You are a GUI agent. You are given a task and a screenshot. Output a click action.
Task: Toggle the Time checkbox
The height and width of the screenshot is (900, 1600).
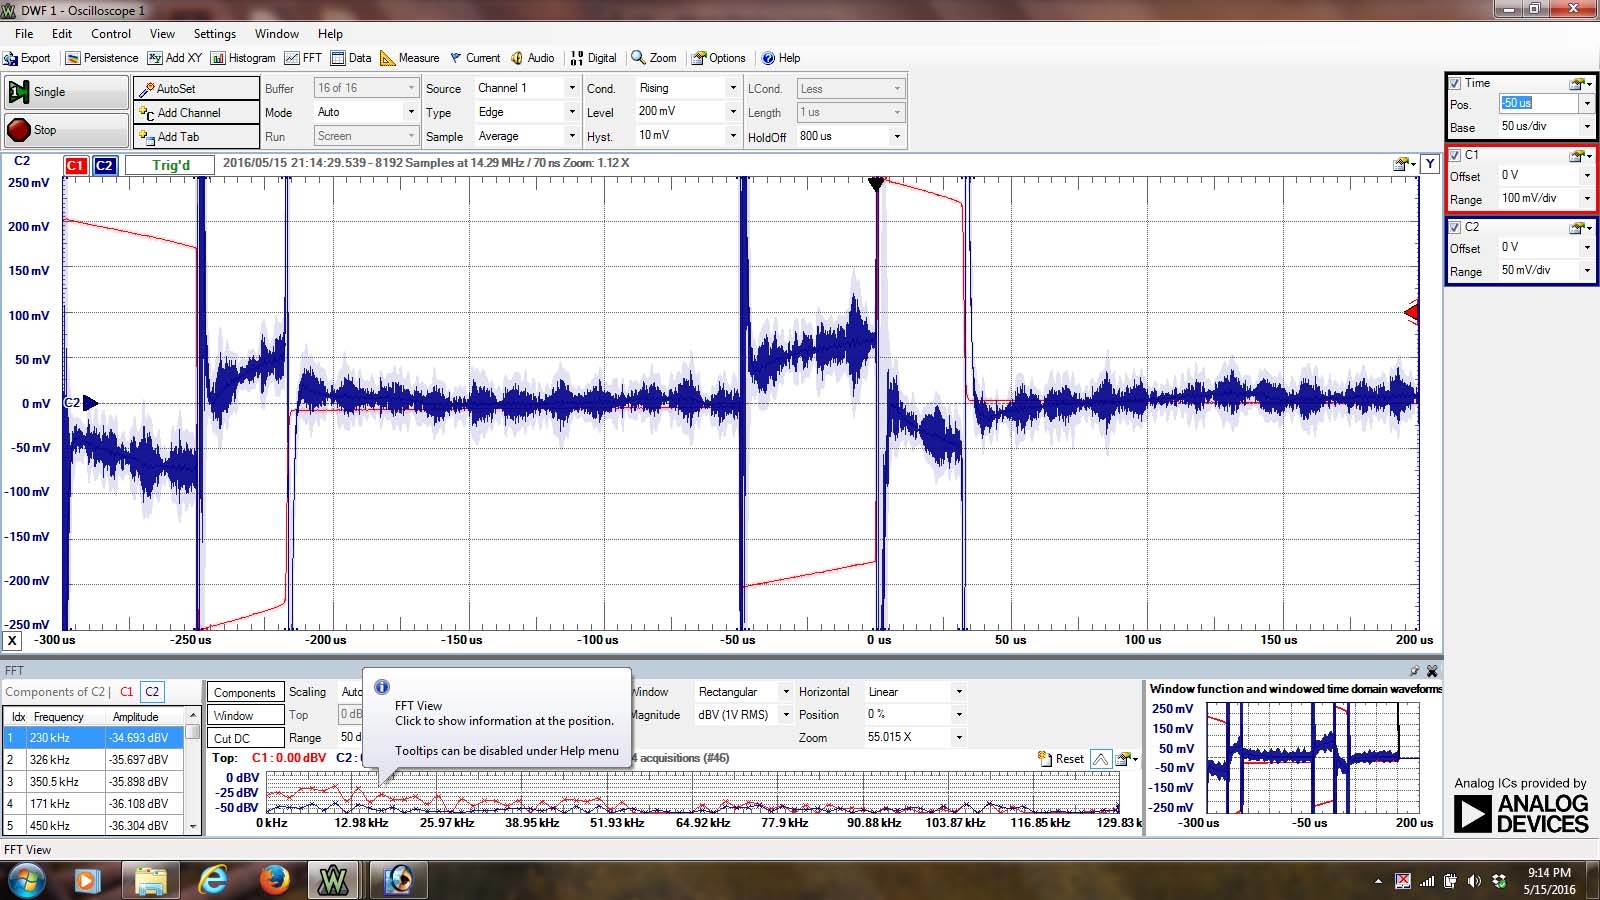[1455, 83]
